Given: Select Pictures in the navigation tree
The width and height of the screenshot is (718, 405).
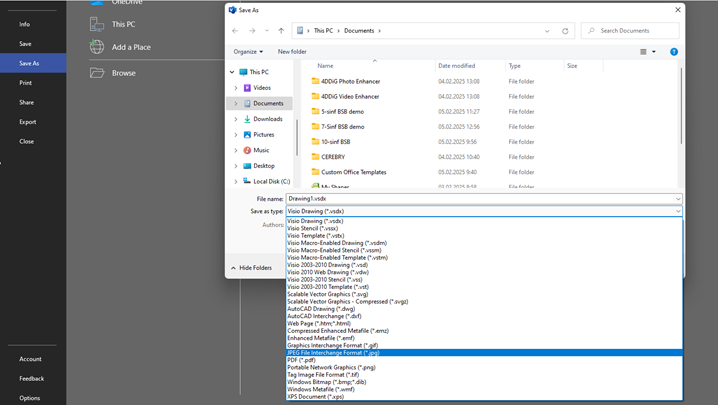Looking at the screenshot, I should click(x=264, y=135).
